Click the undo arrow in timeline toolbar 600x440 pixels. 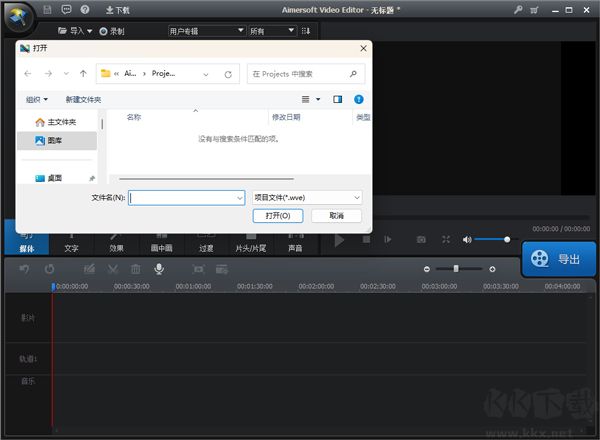tap(24, 269)
